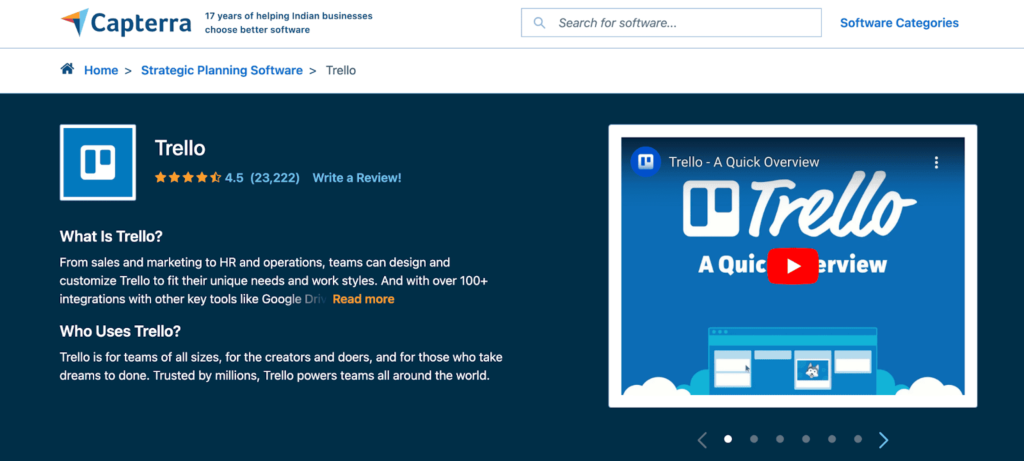Viewport: 1024px width, 461px height.
Task: Select third carousel dot
Action: pos(780,439)
